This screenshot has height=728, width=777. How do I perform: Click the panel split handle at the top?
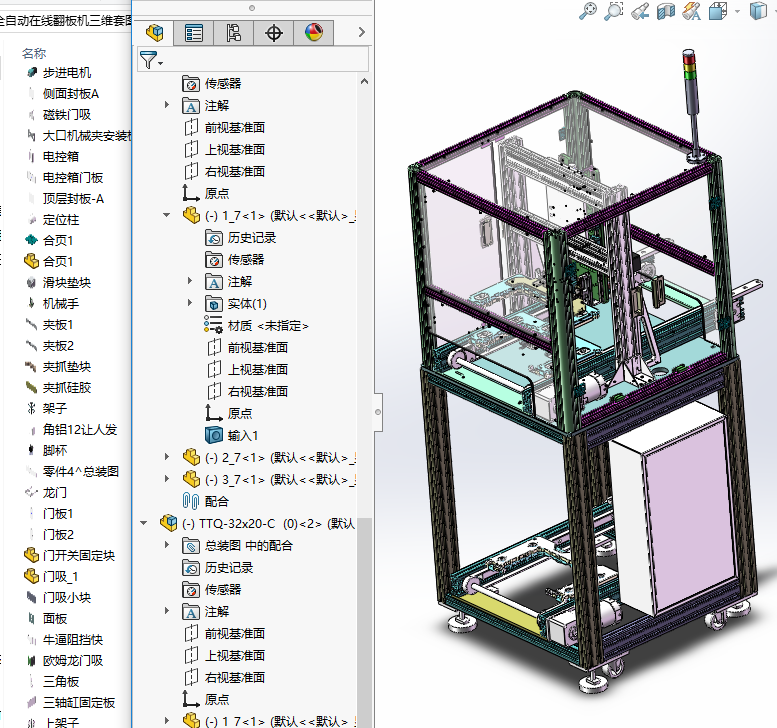[252, 7]
